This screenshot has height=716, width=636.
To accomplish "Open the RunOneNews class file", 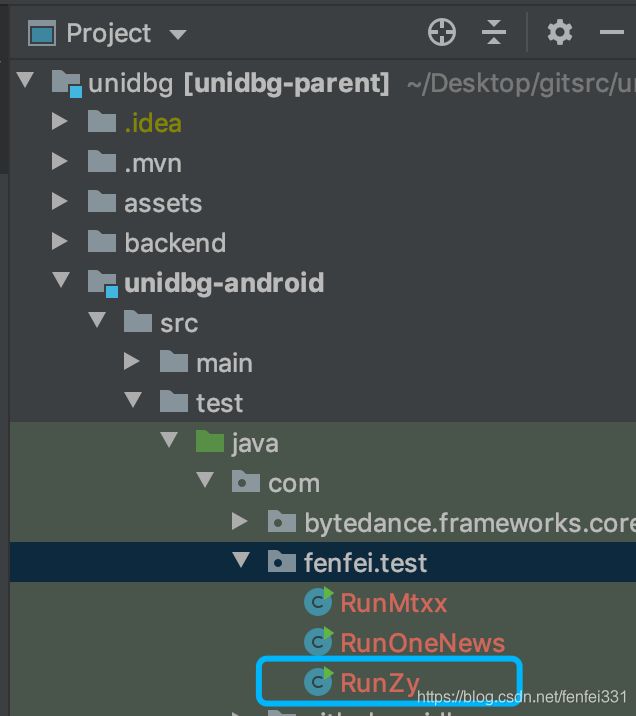I will [x=423, y=642].
